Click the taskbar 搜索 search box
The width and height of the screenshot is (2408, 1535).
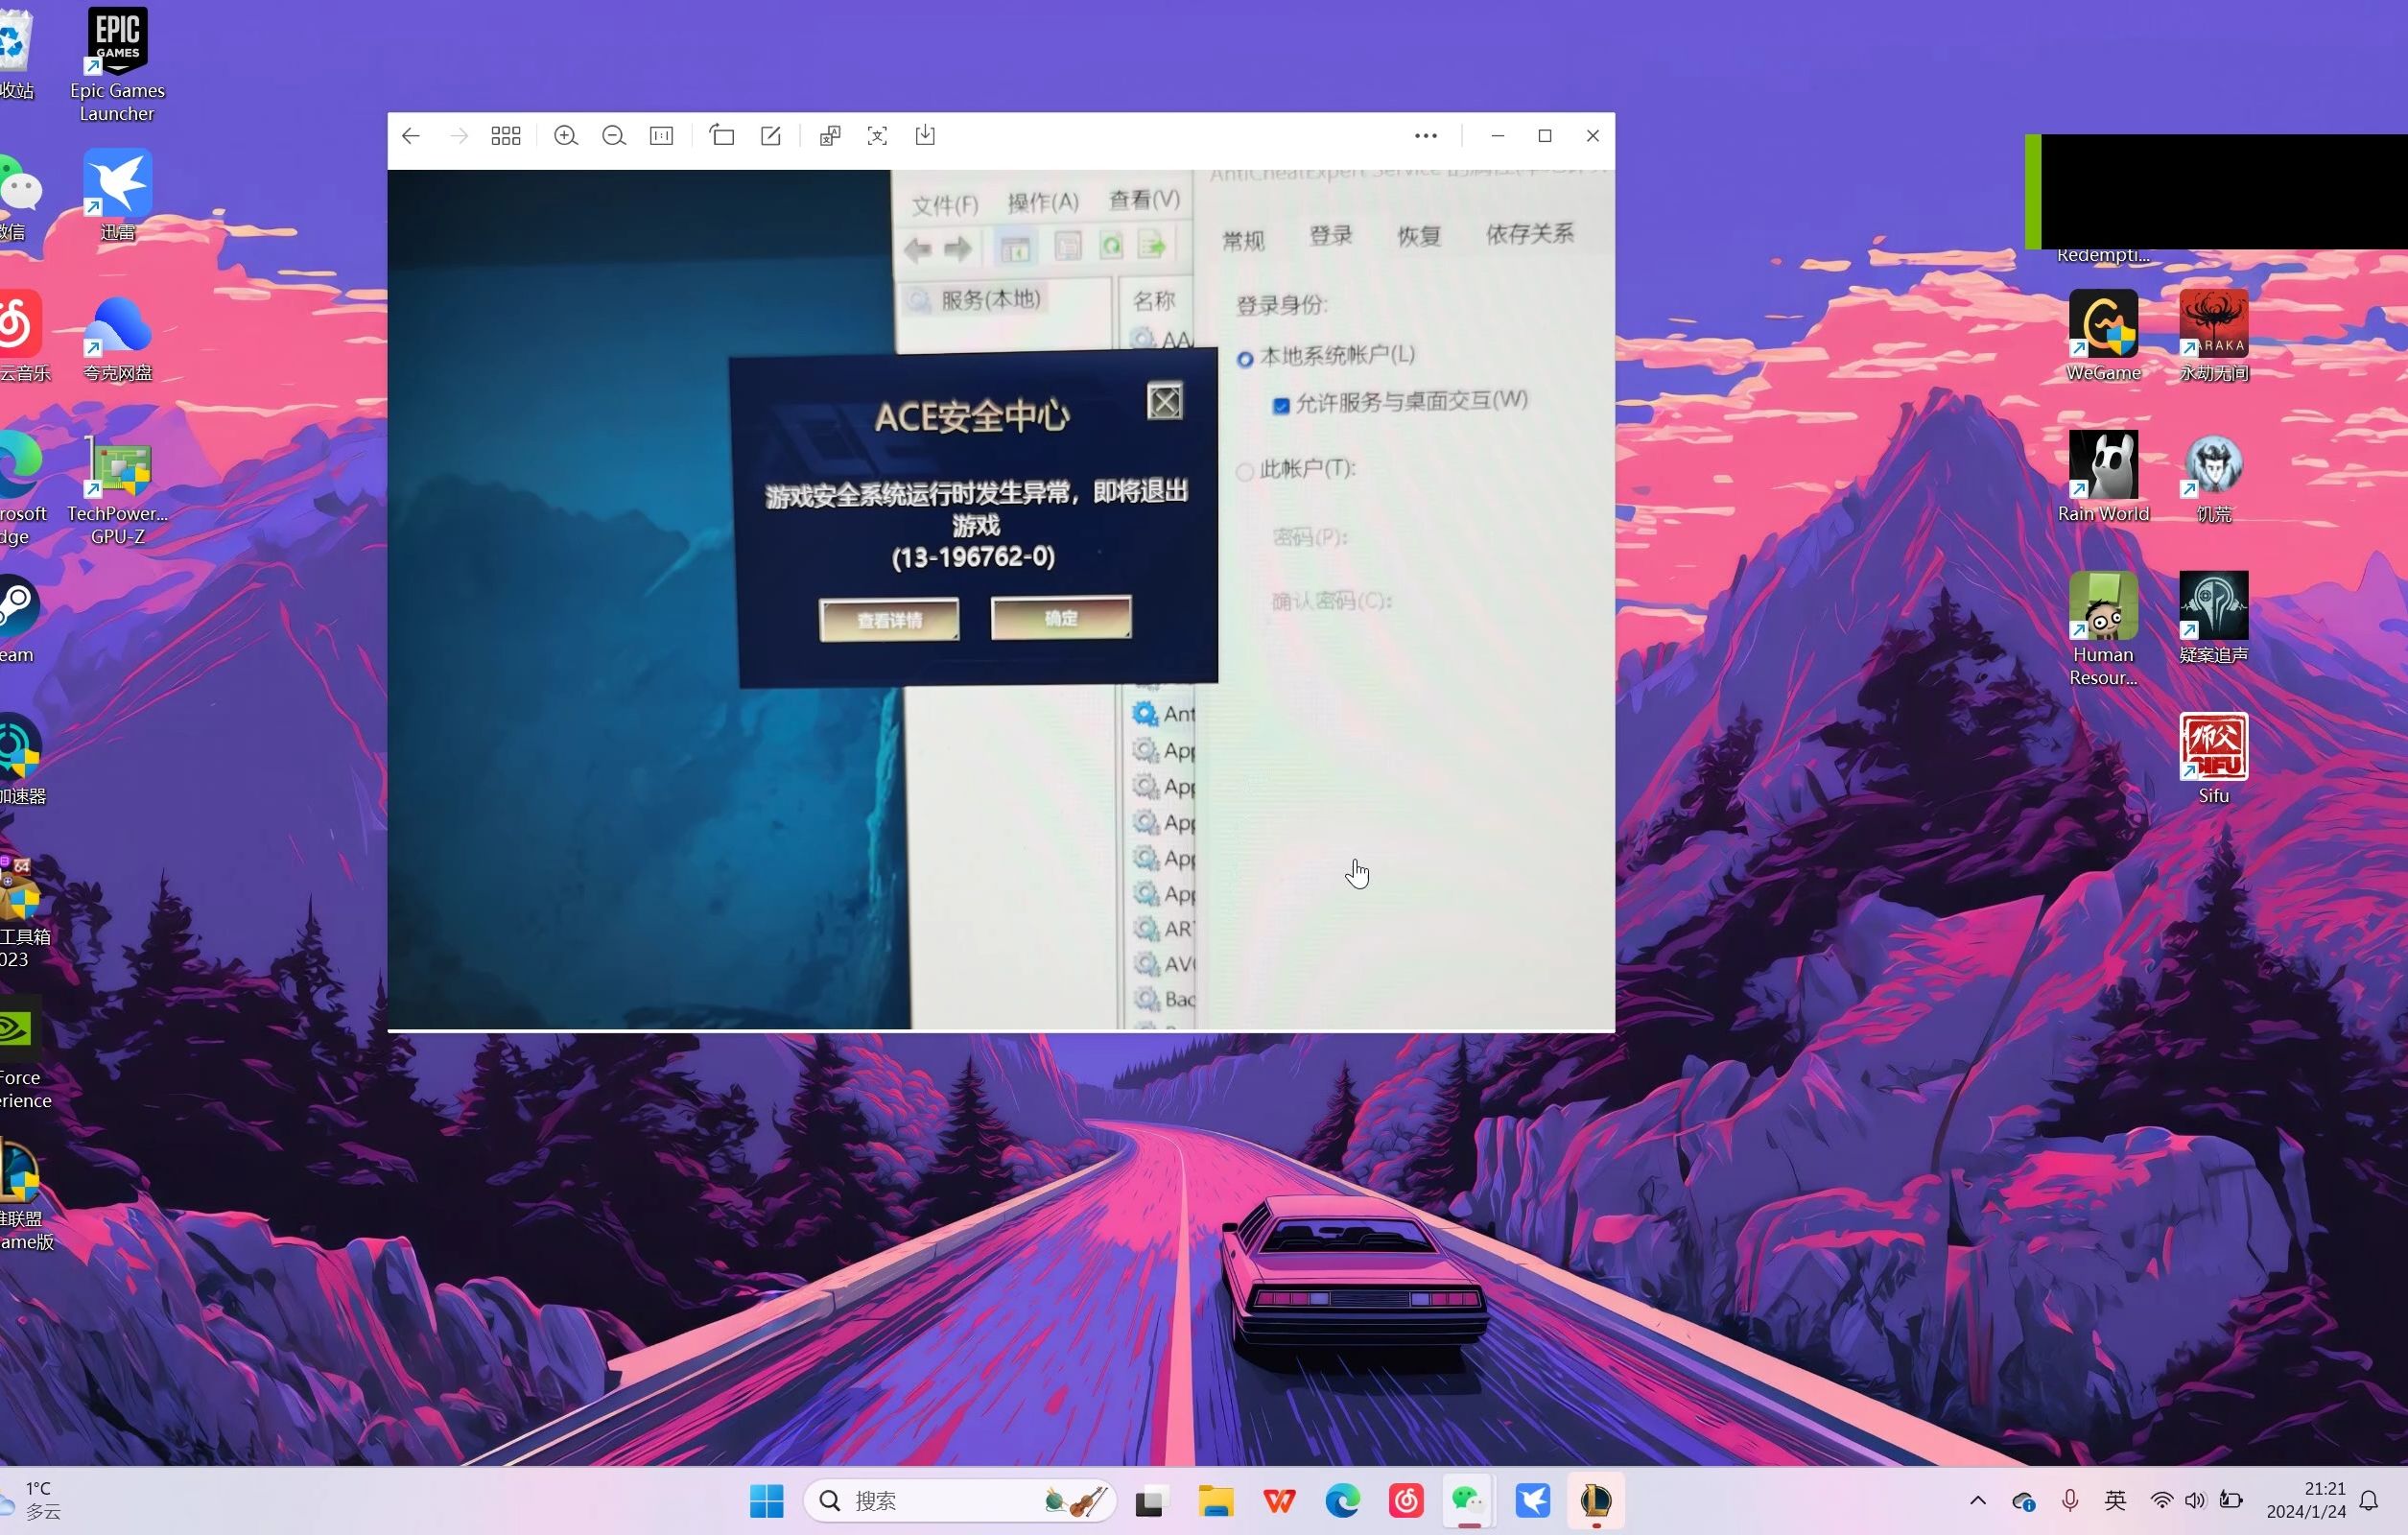coord(960,1501)
